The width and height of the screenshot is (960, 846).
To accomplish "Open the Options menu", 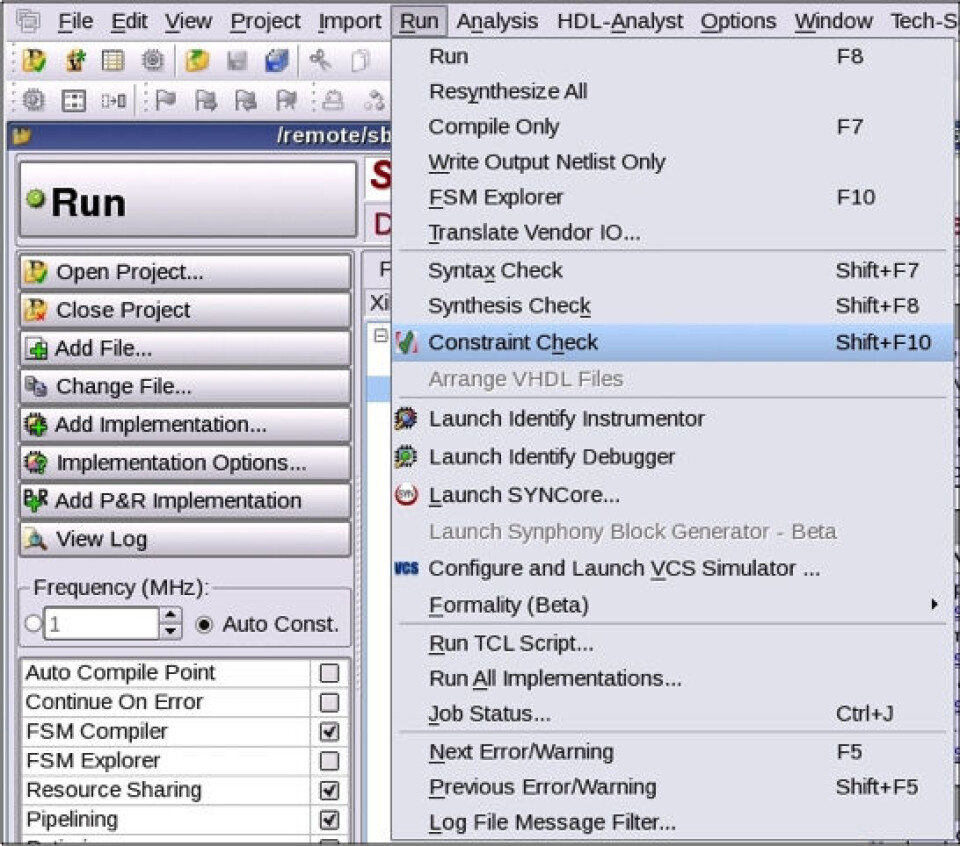I will point(738,21).
